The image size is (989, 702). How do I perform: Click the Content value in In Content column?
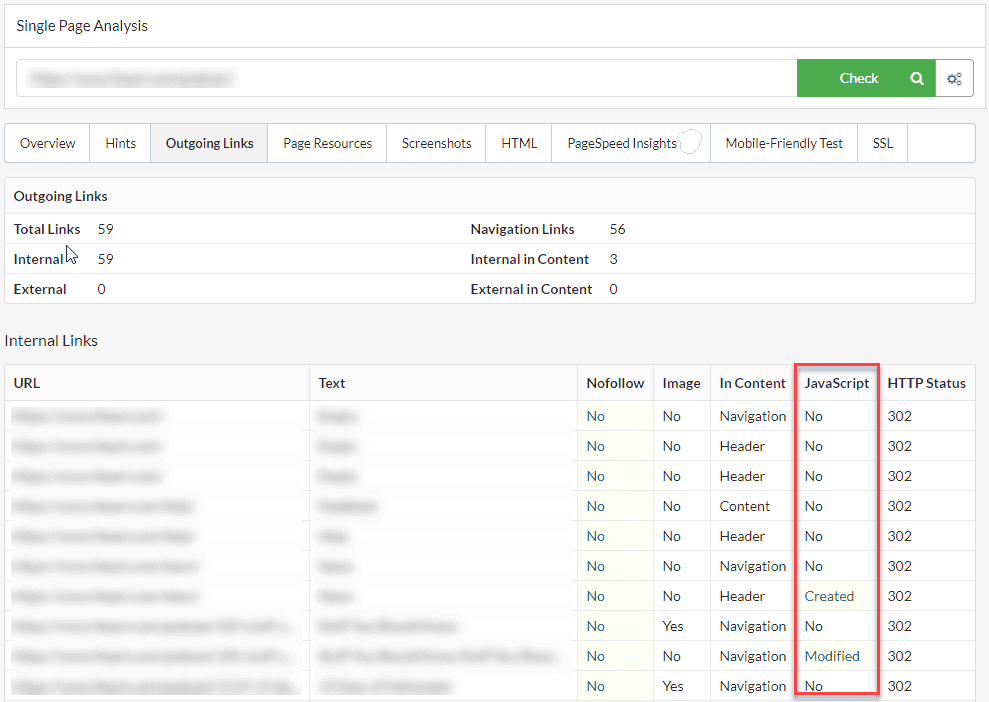[744, 506]
